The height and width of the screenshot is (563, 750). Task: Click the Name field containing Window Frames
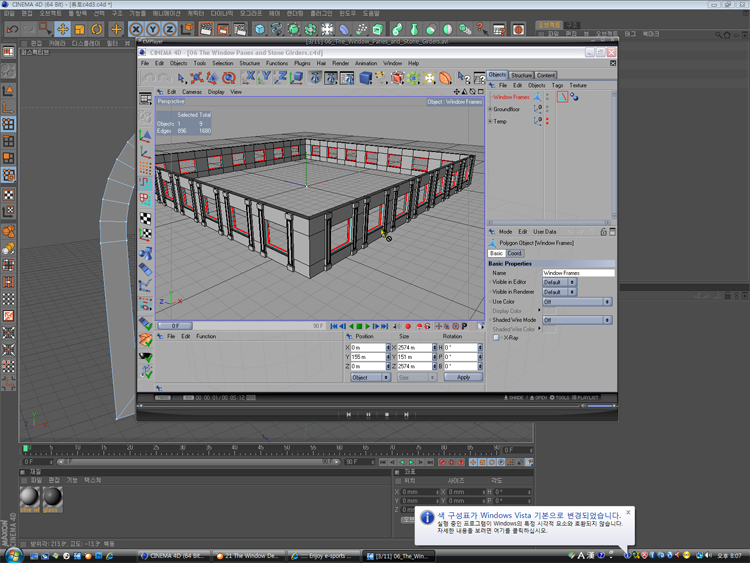point(578,273)
